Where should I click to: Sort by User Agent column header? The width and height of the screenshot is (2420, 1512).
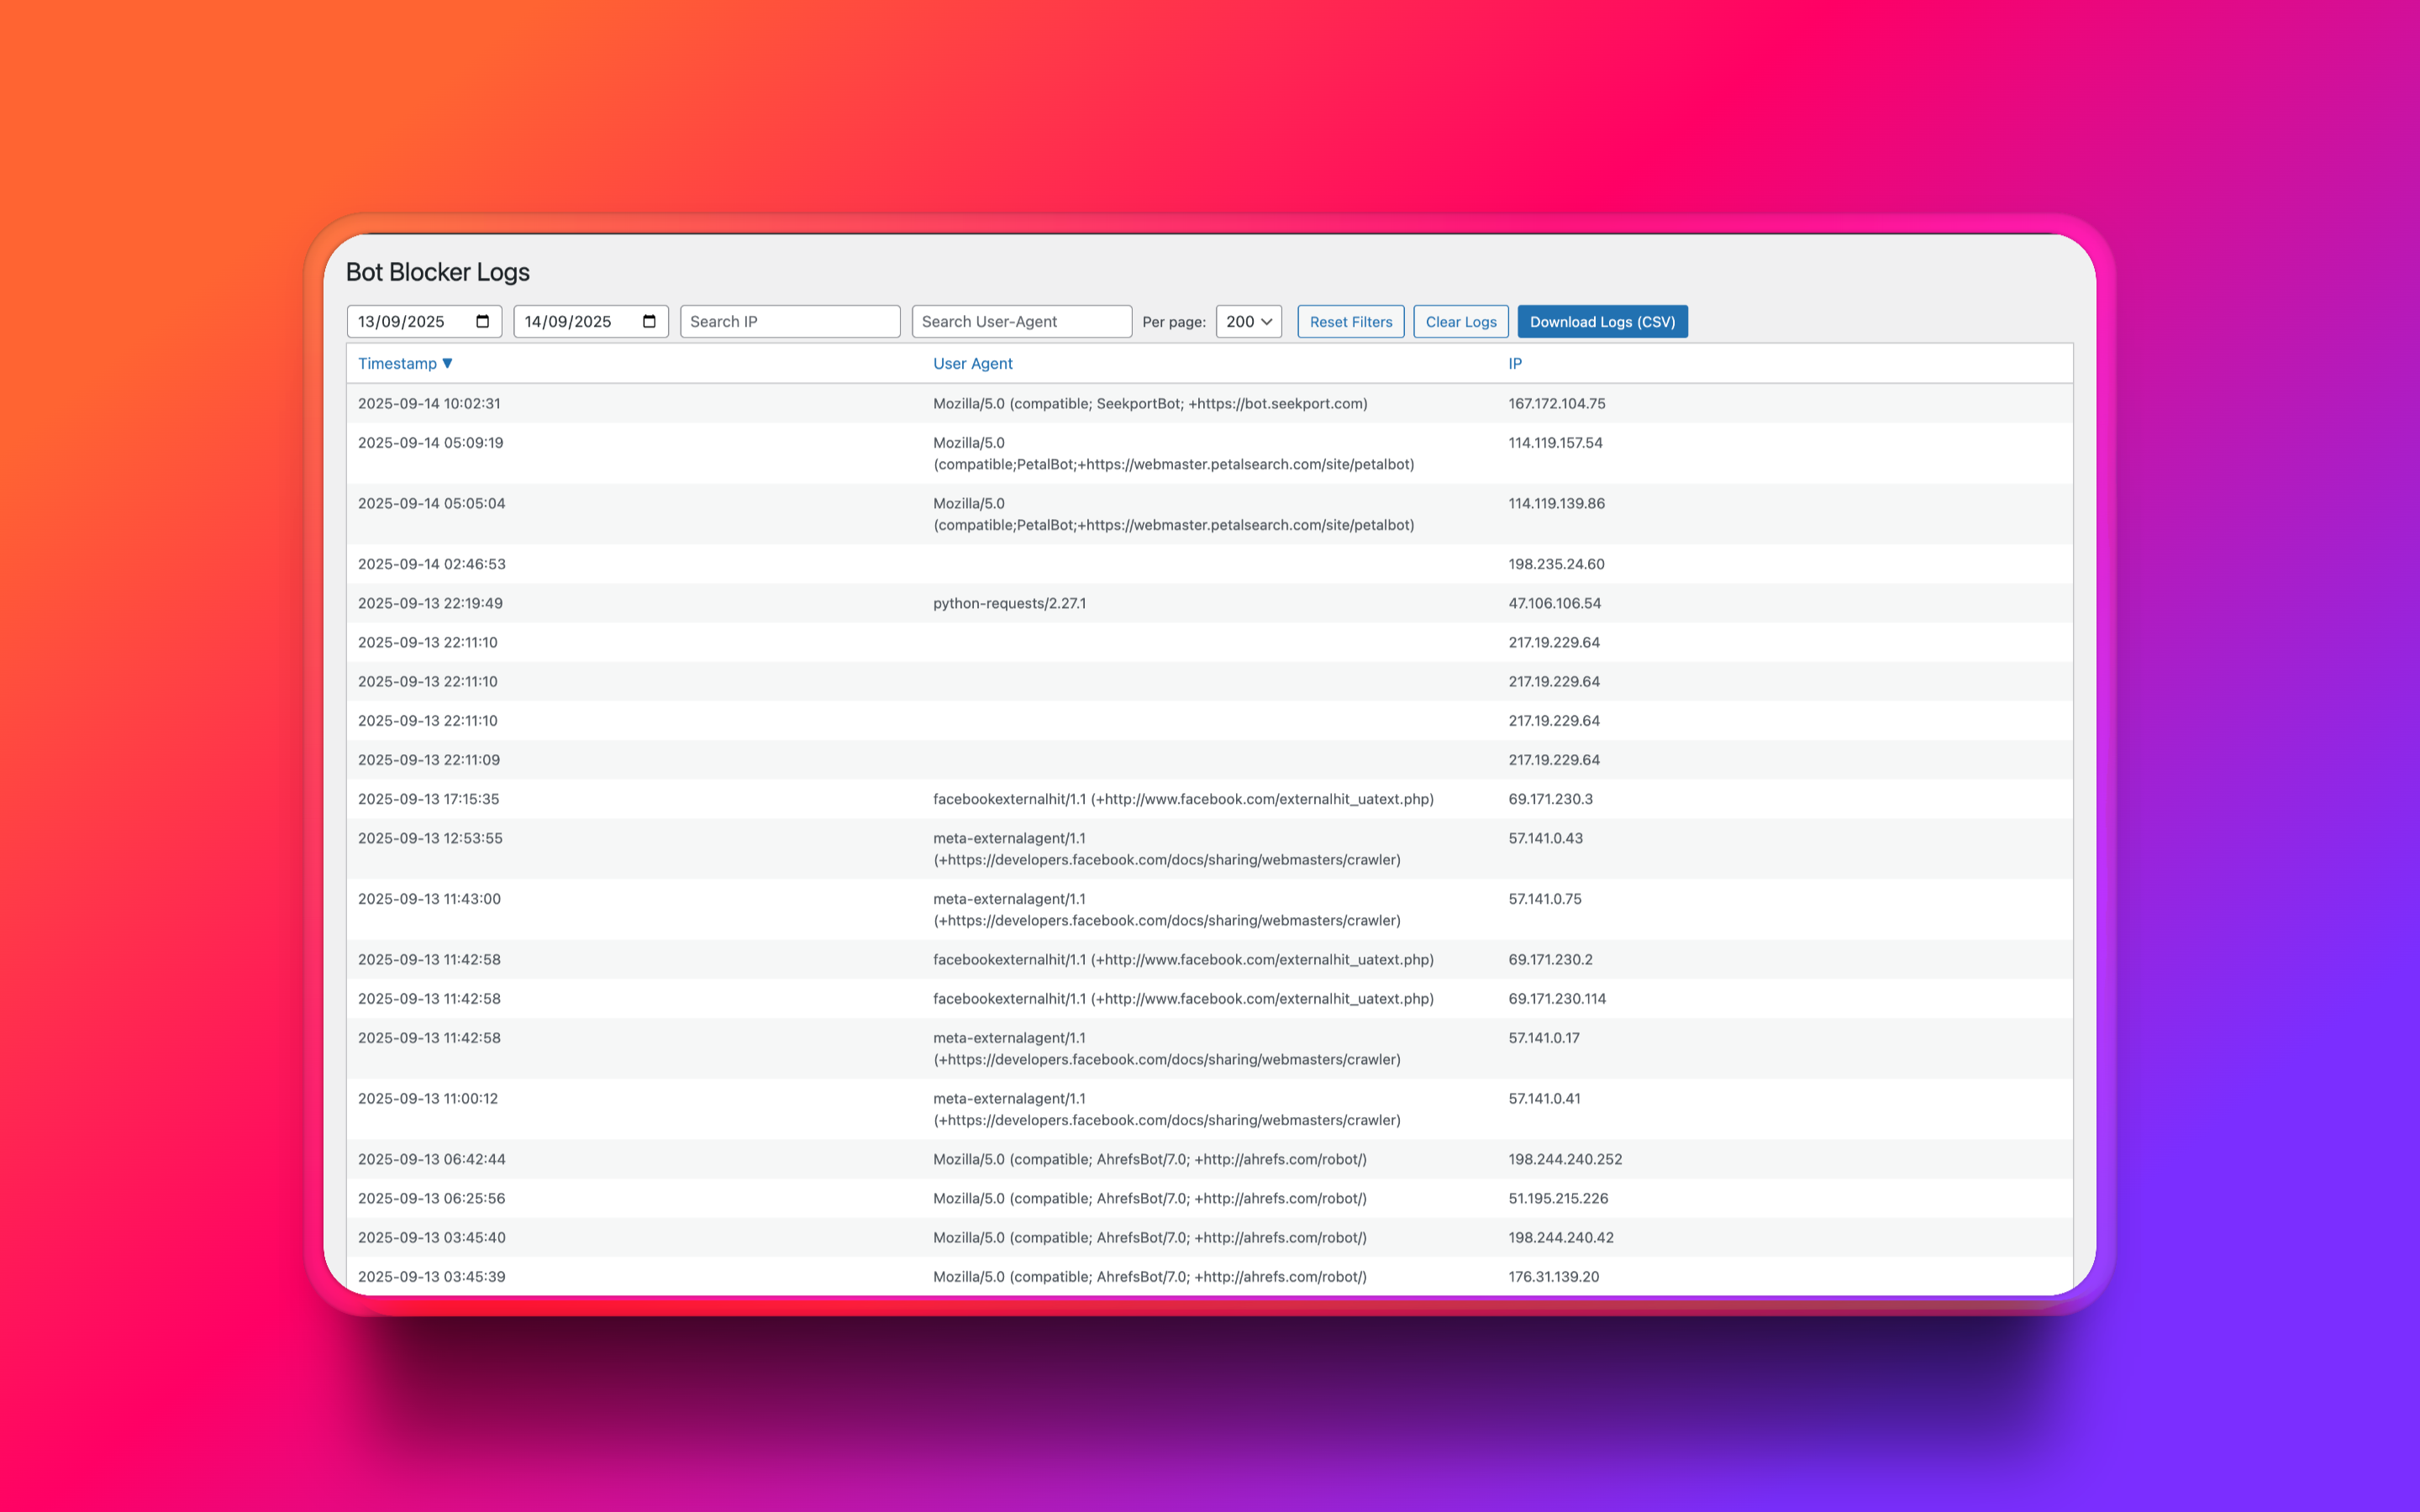coord(972,363)
